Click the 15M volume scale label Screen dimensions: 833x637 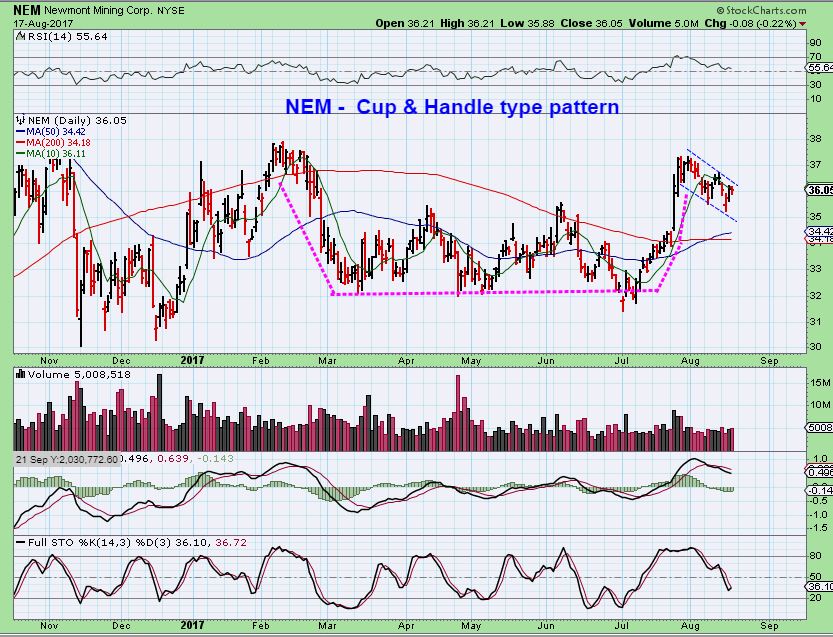pyautogui.click(x=821, y=383)
